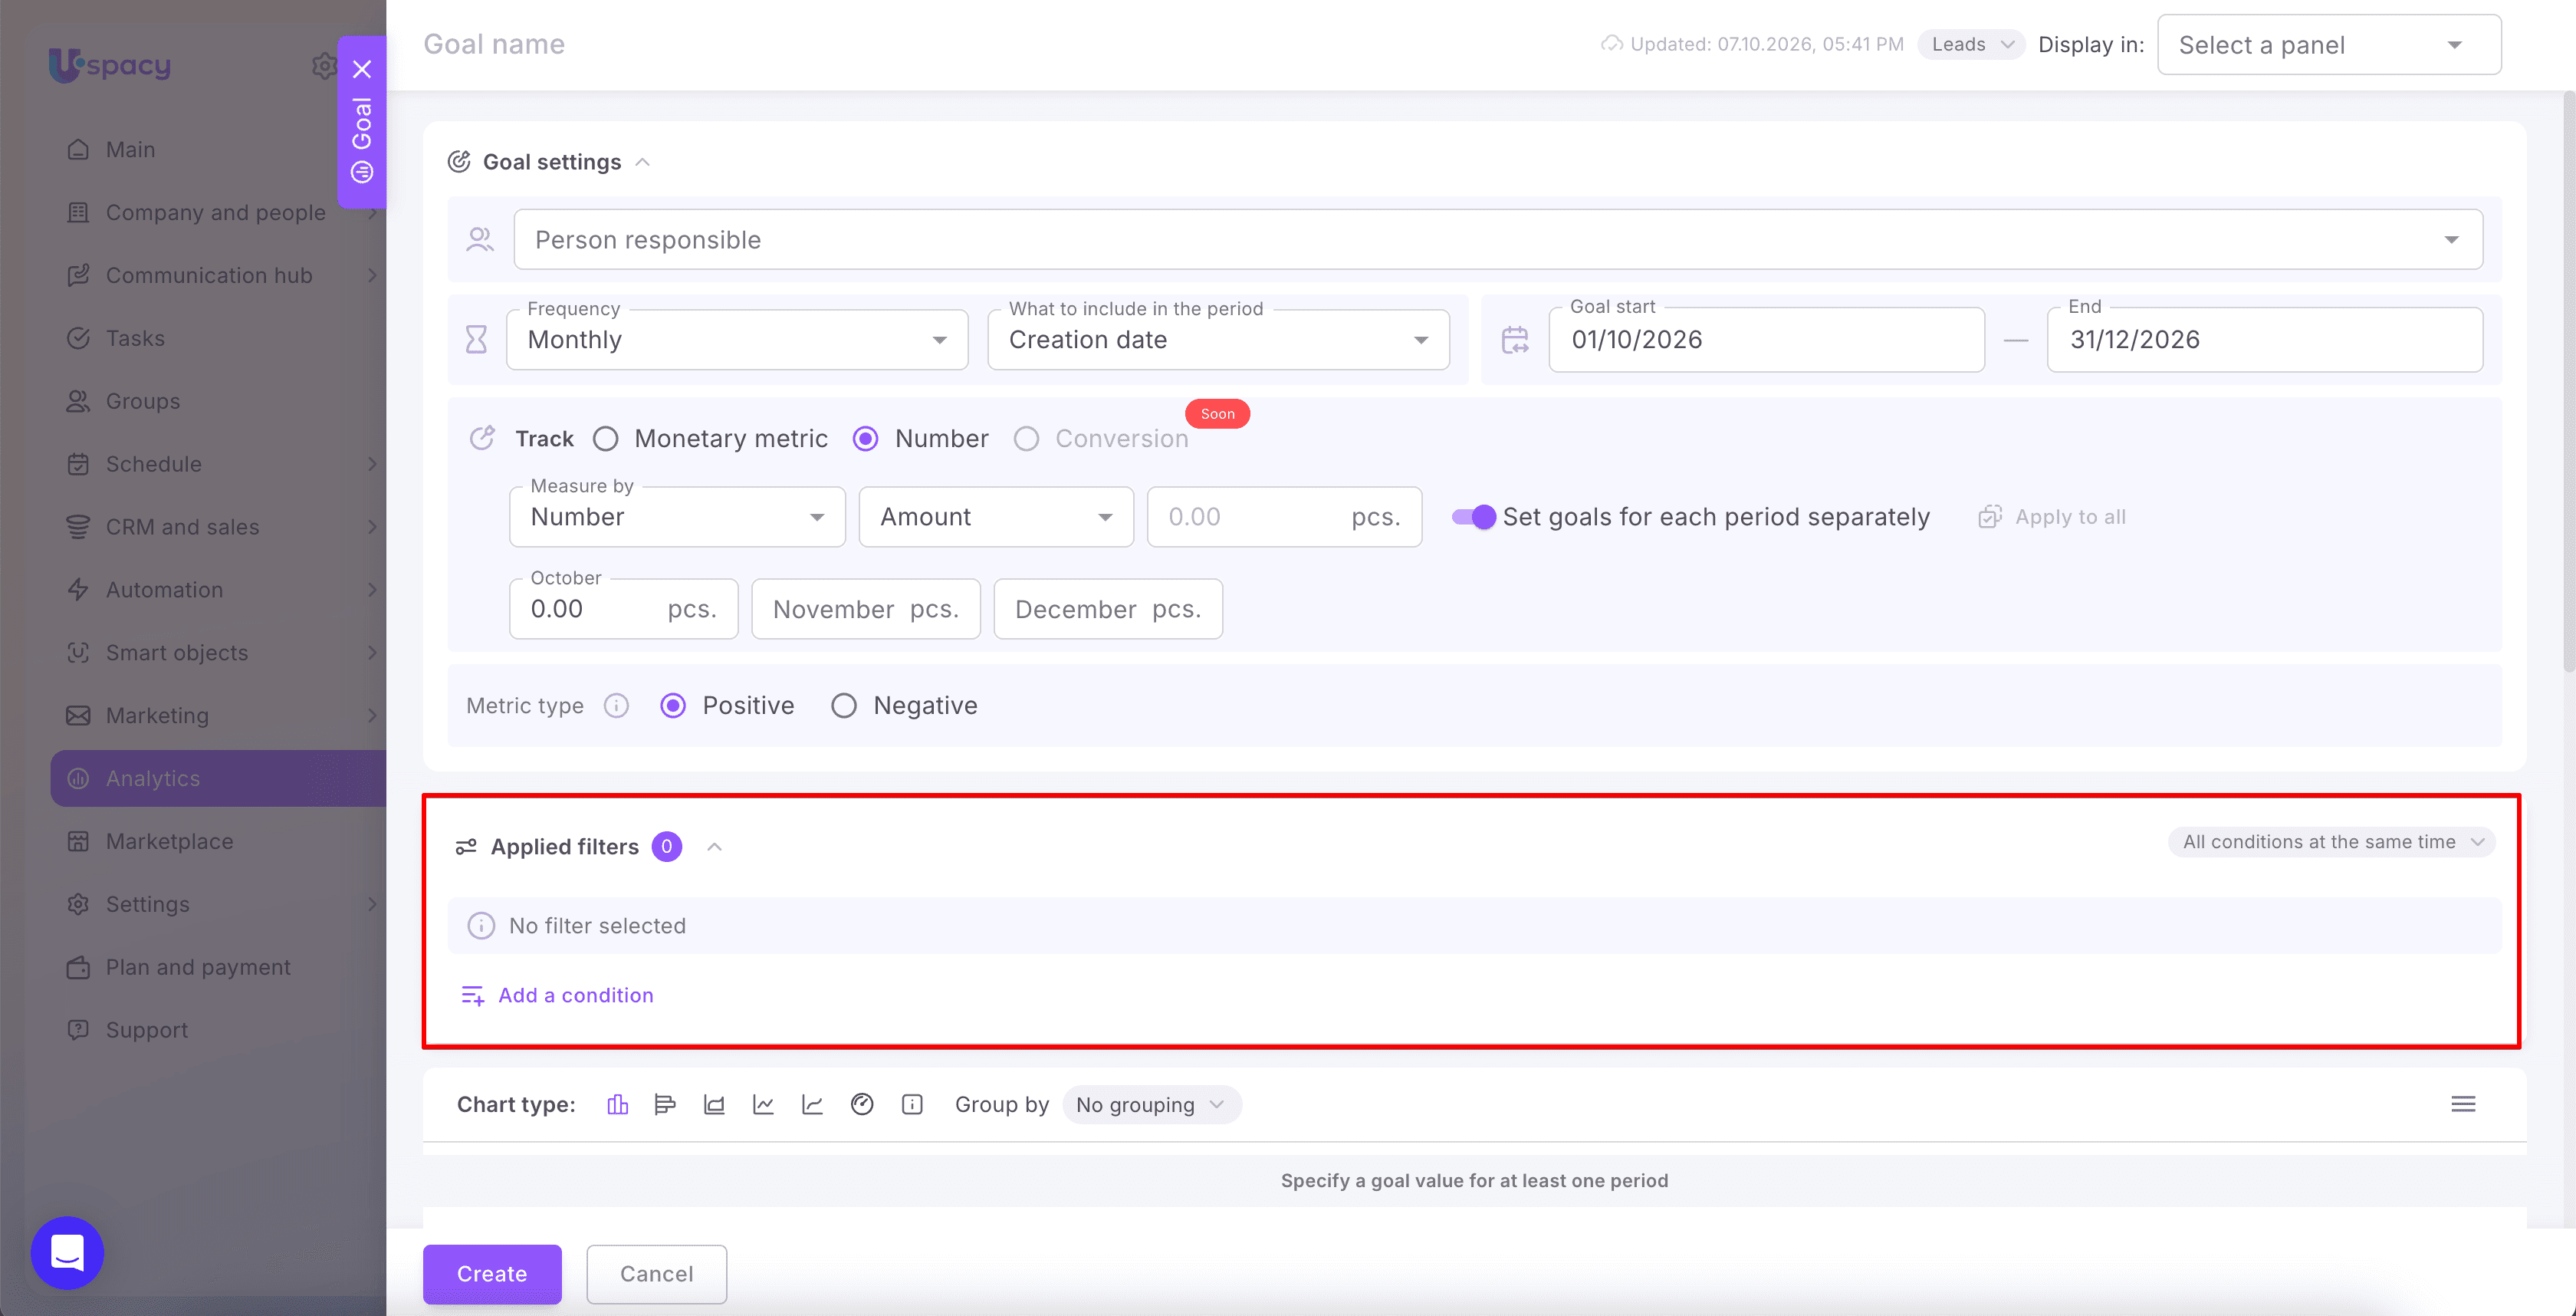Toggle Set goals for each period separately
The width and height of the screenshot is (2576, 1316).
click(1474, 517)
